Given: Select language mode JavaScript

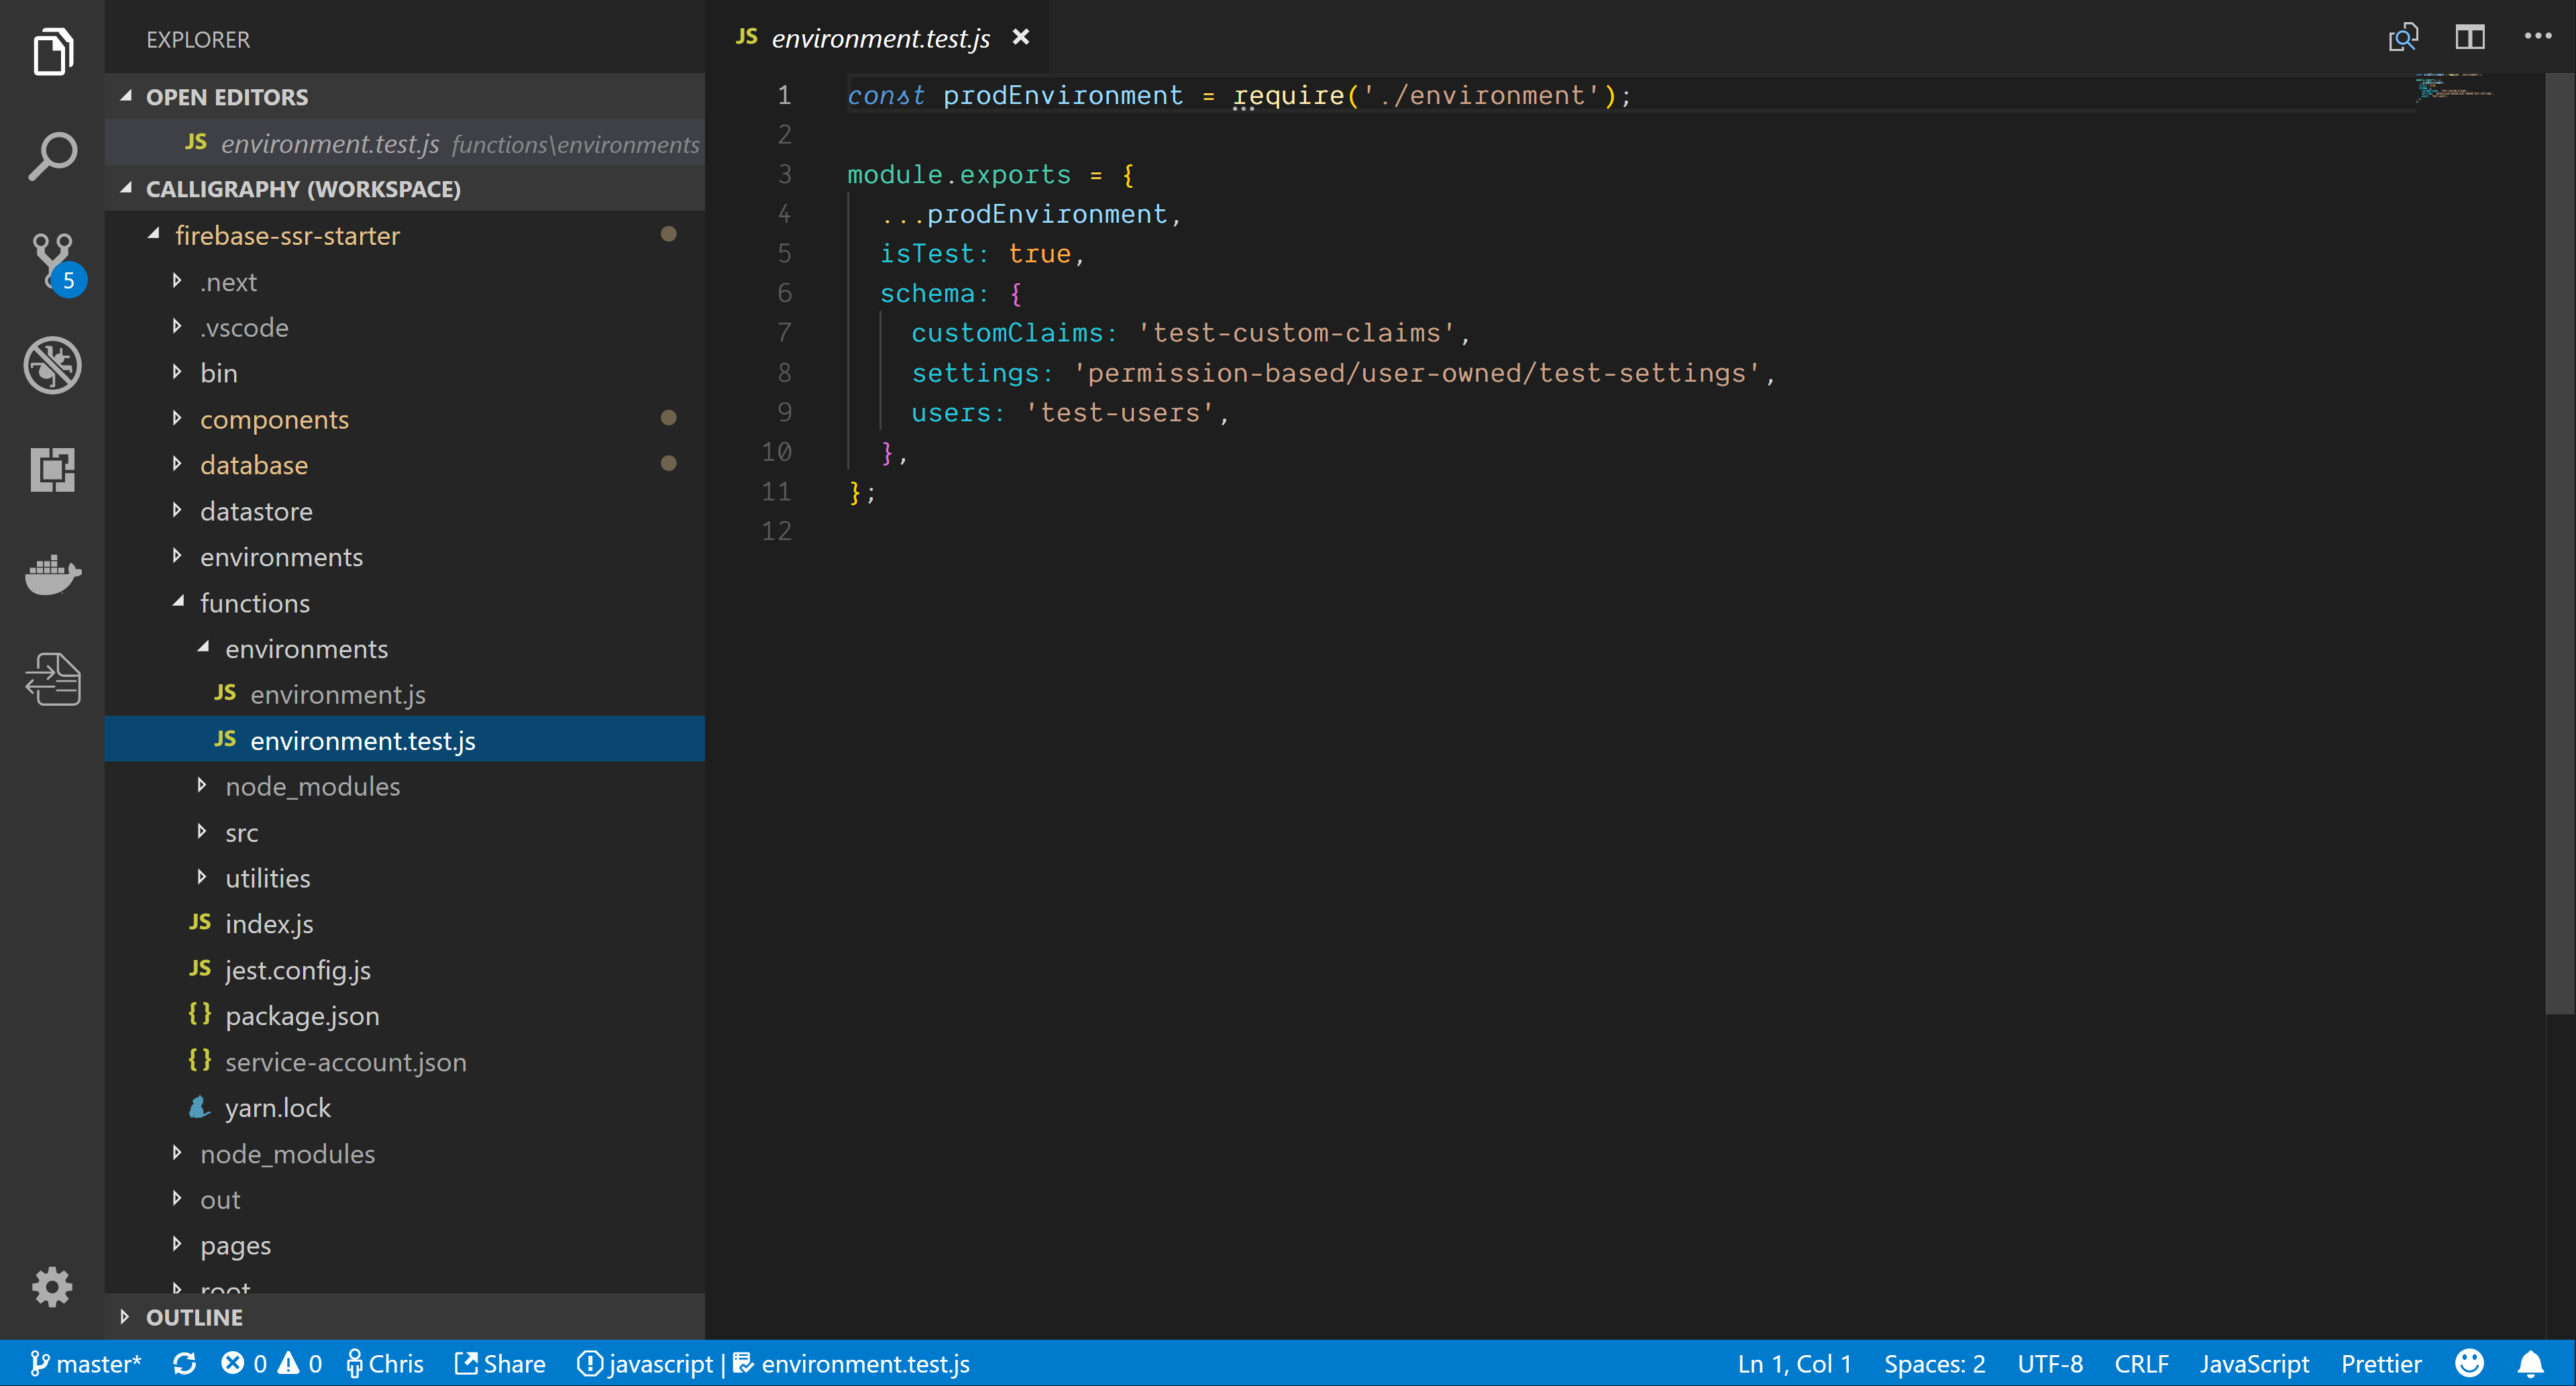Looking at the screenshot, I should pyautogui.click(x=2254, y=1364).
